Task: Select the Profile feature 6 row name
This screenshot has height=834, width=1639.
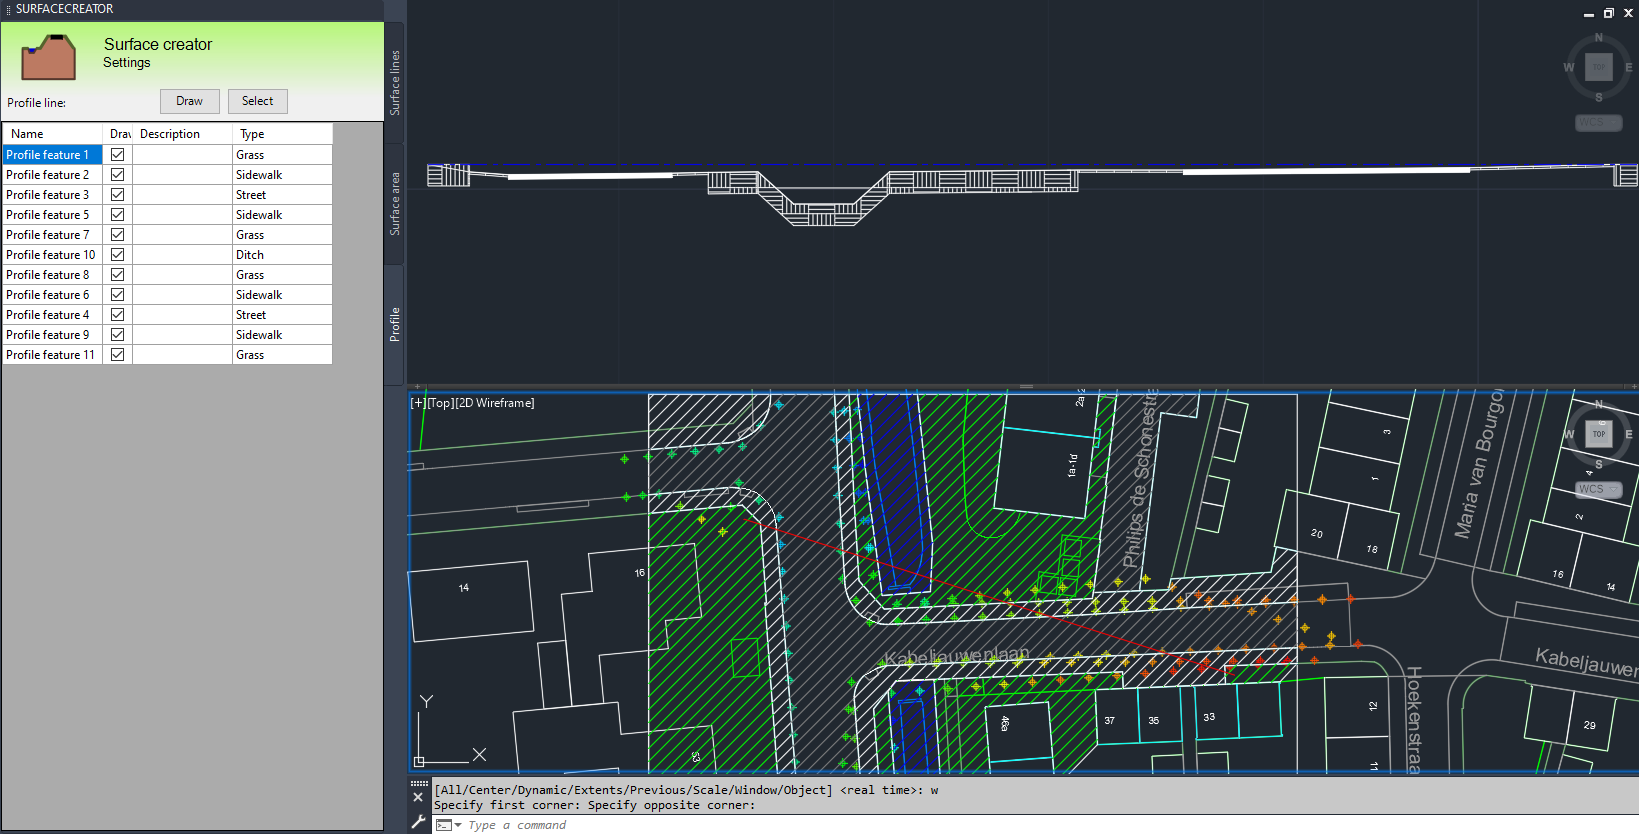Action: [x=53, y=295]
